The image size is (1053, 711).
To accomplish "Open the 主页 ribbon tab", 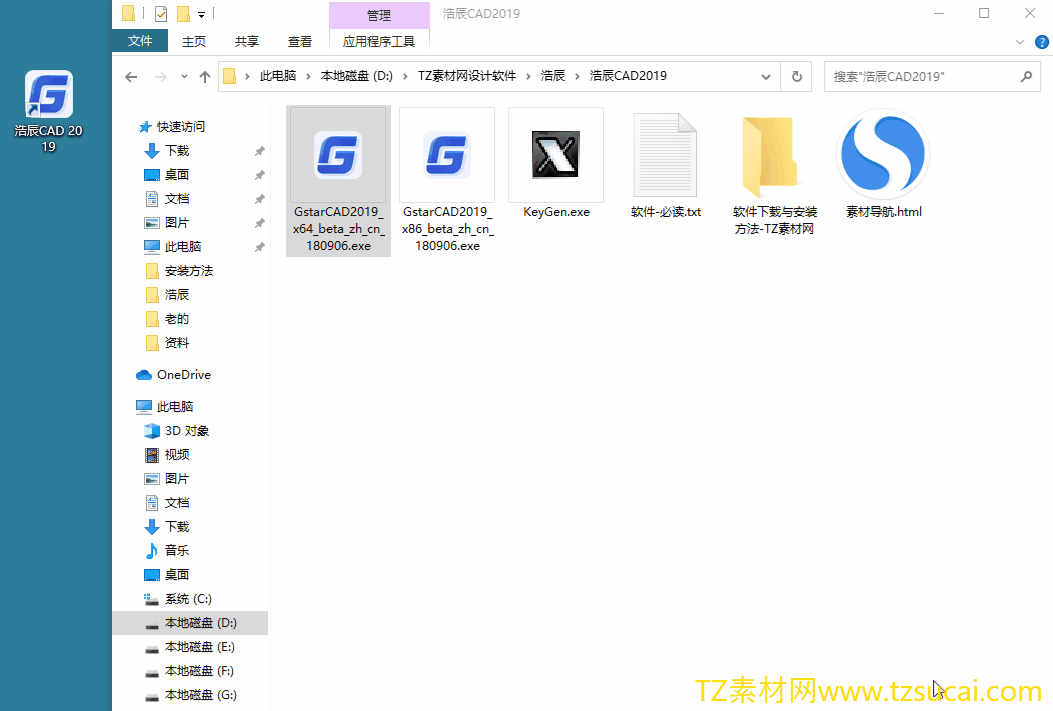I will point(194,42).
